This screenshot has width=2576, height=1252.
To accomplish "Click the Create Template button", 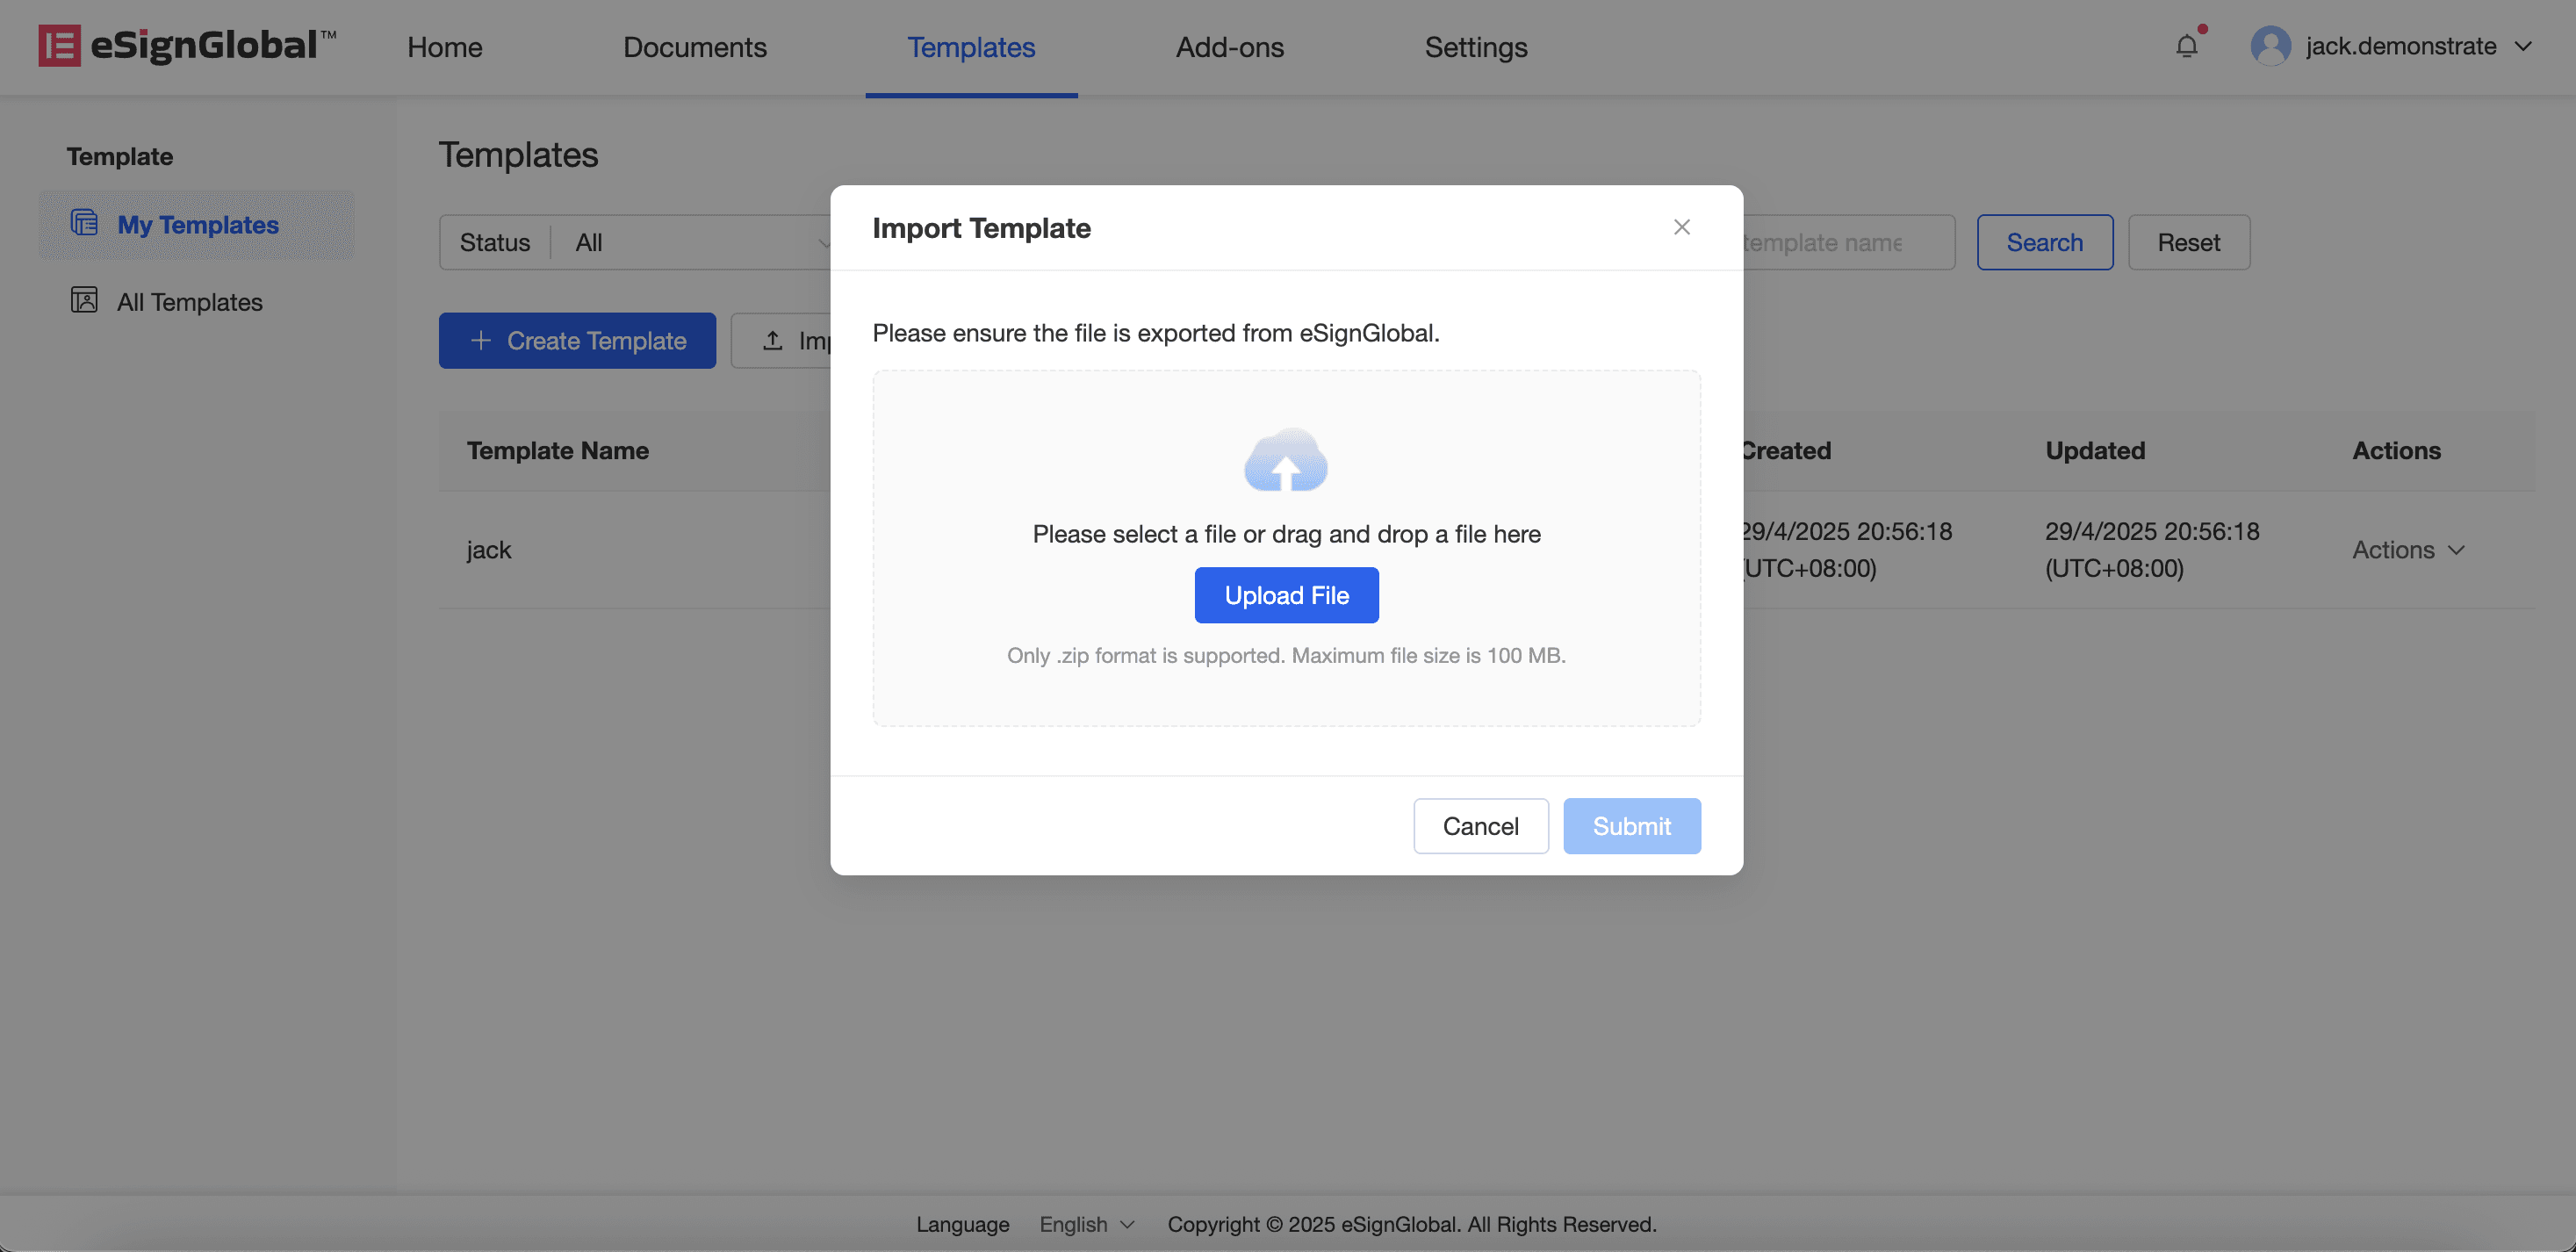I will click(x=577, y=340).
